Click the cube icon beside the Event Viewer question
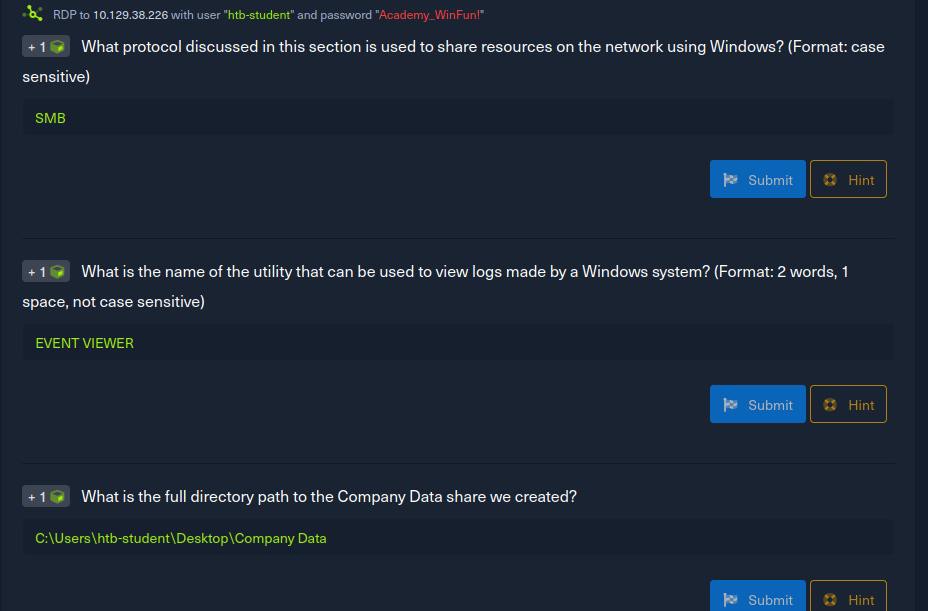The image size is (928, 611). pyautogui.click(x=57, y=272)
